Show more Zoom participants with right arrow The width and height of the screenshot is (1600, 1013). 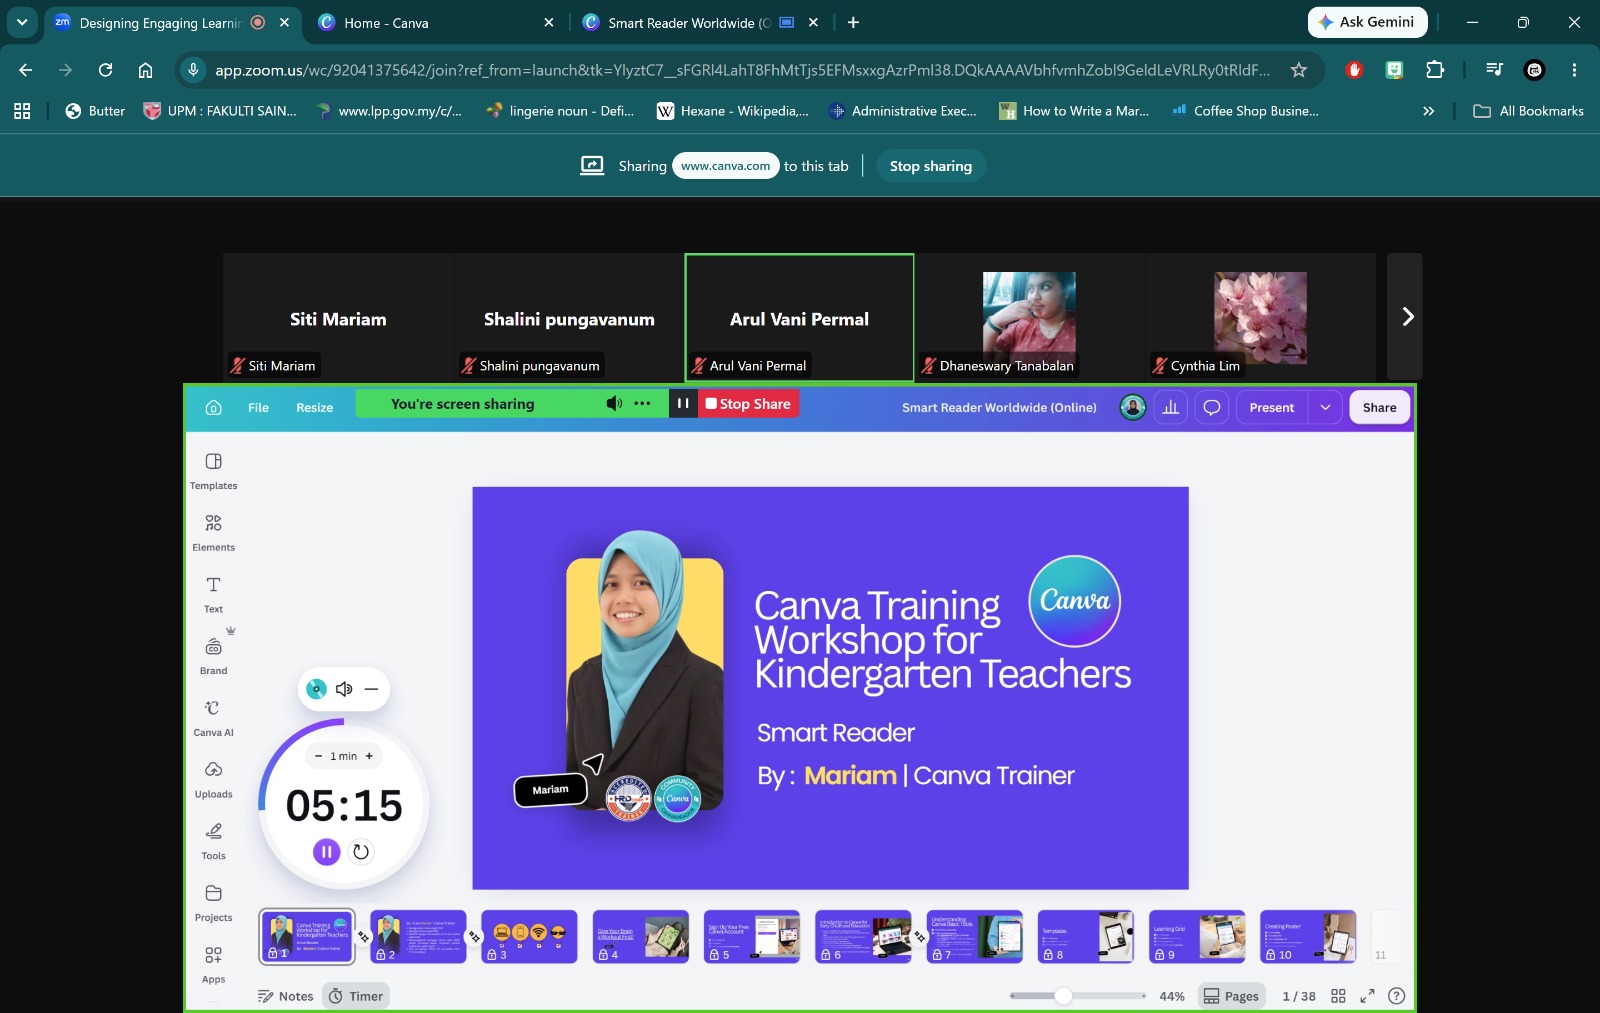(x=1405, y=317)
